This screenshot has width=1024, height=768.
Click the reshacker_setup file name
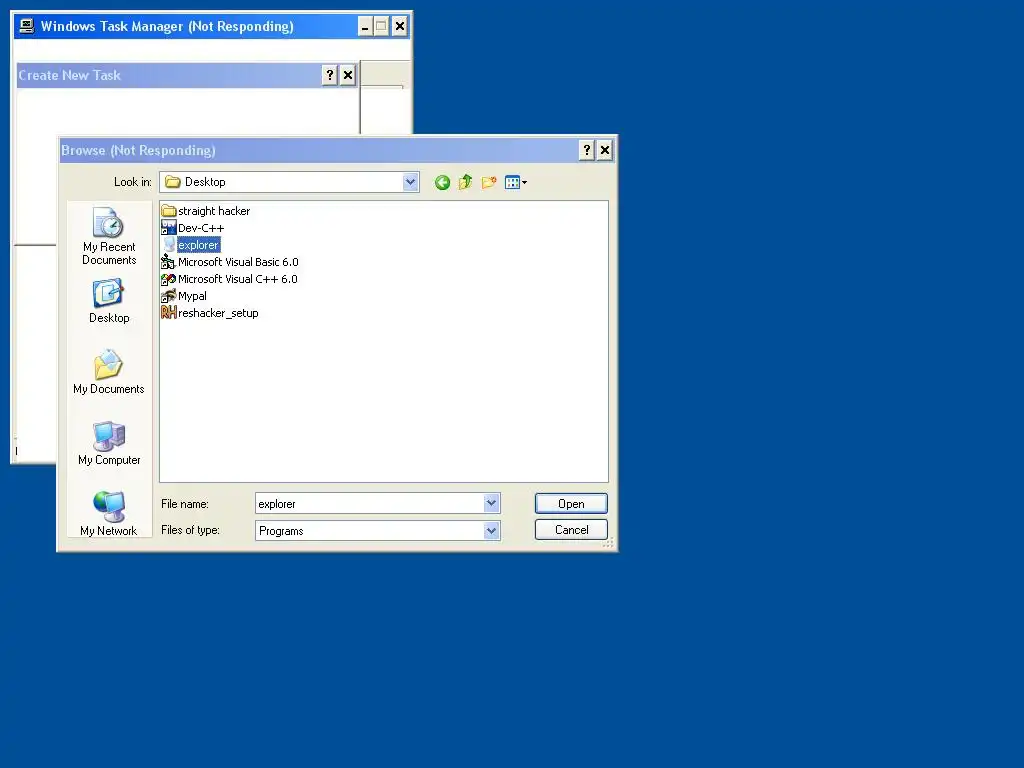pos(218,313)
